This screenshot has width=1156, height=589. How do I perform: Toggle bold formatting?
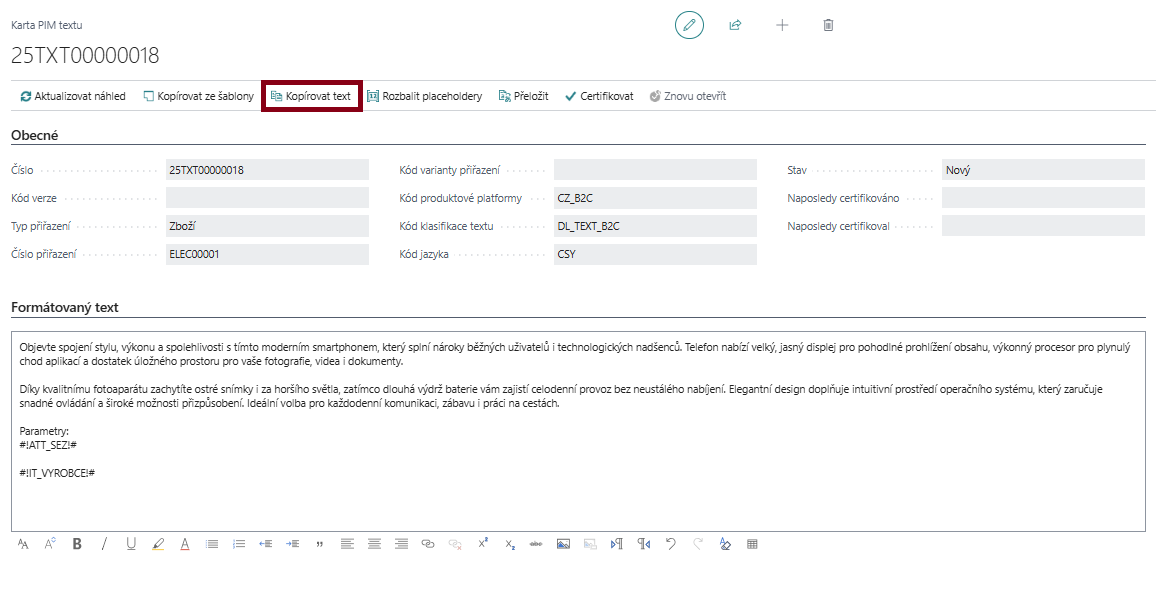point(77,544)
